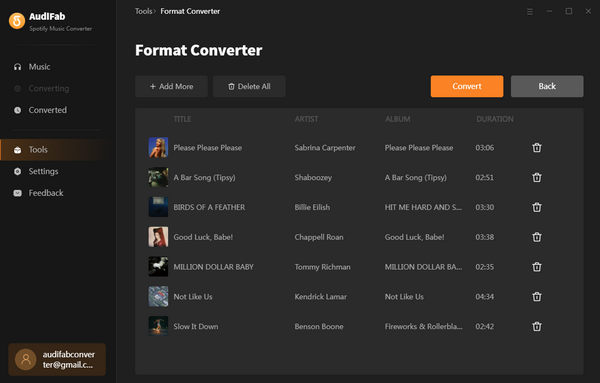Remove Good Luck, Babe! via trash icon

pos(537,237)
